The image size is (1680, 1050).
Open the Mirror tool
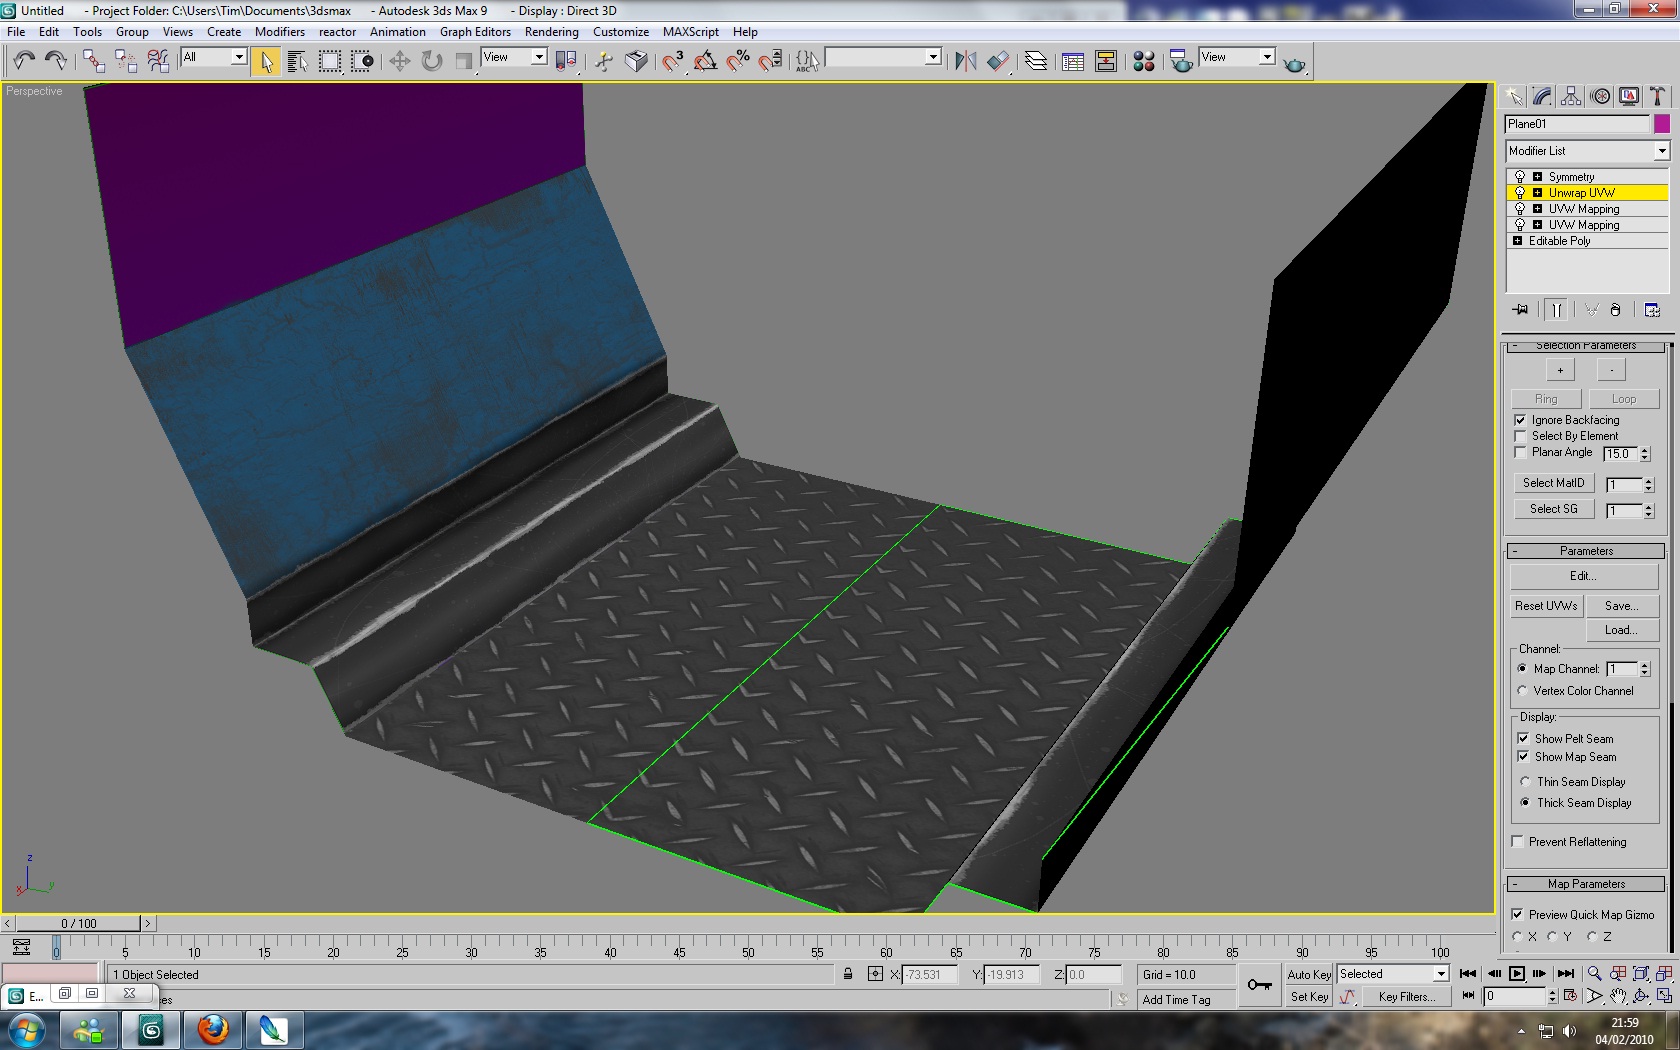(965, 61)
